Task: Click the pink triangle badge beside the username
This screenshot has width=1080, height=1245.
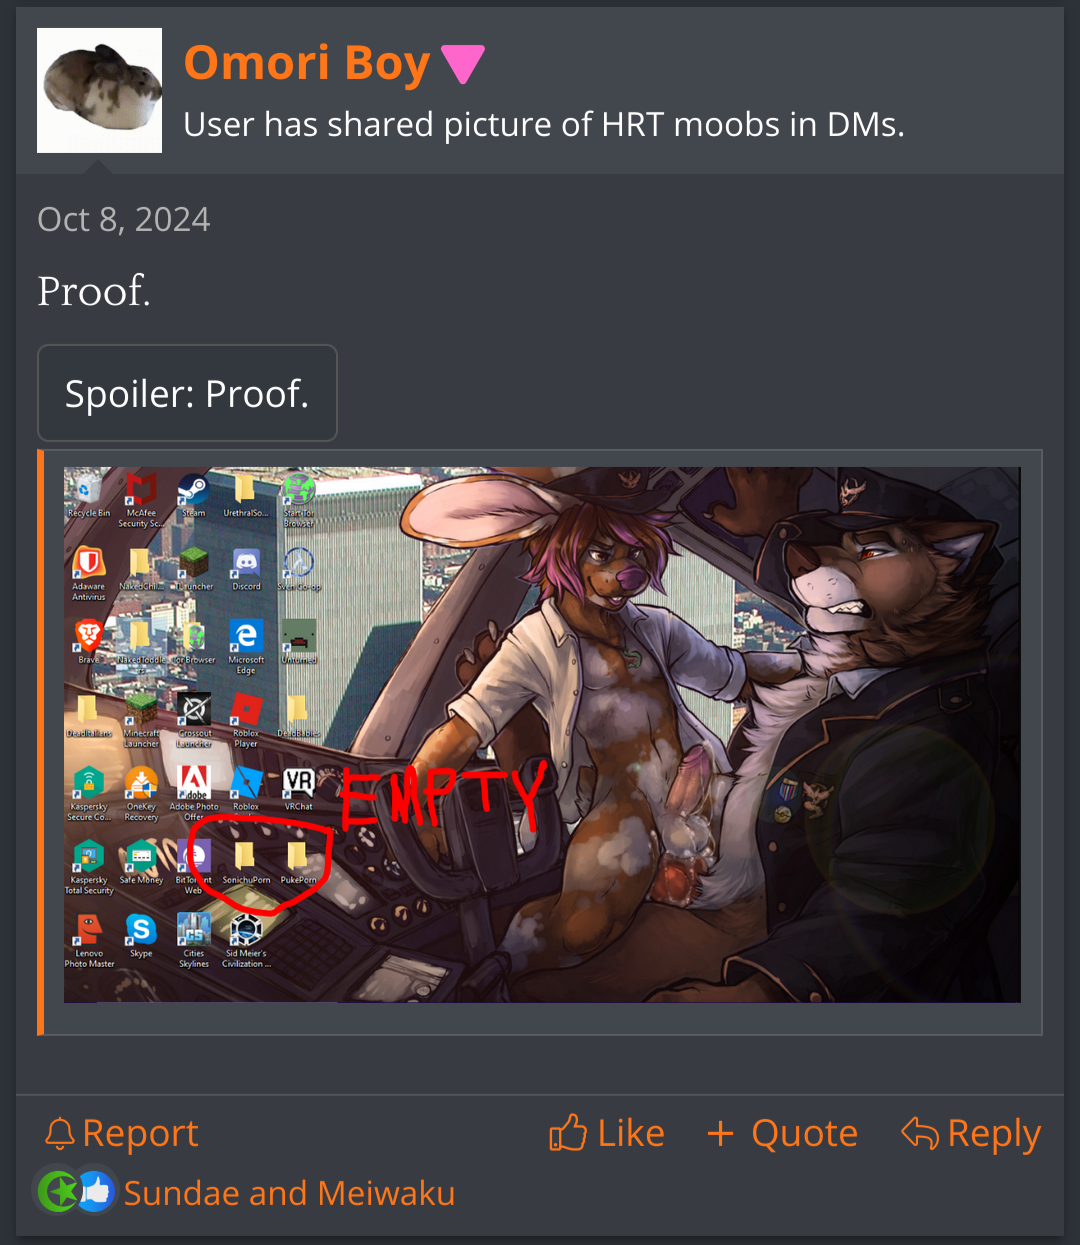Action: pos(463,64)
